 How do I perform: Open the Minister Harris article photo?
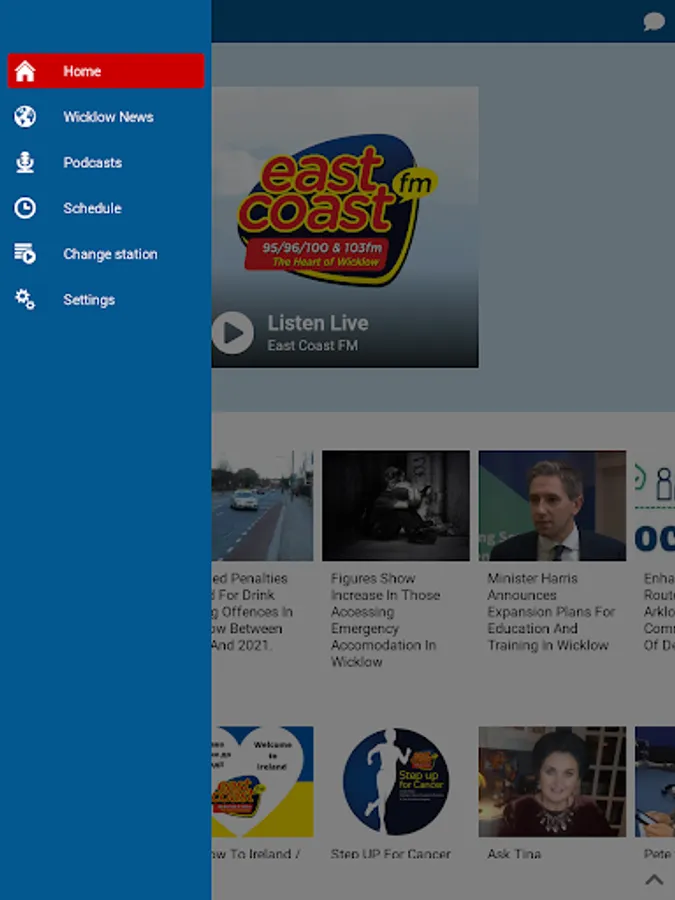(x=552, y=506)
